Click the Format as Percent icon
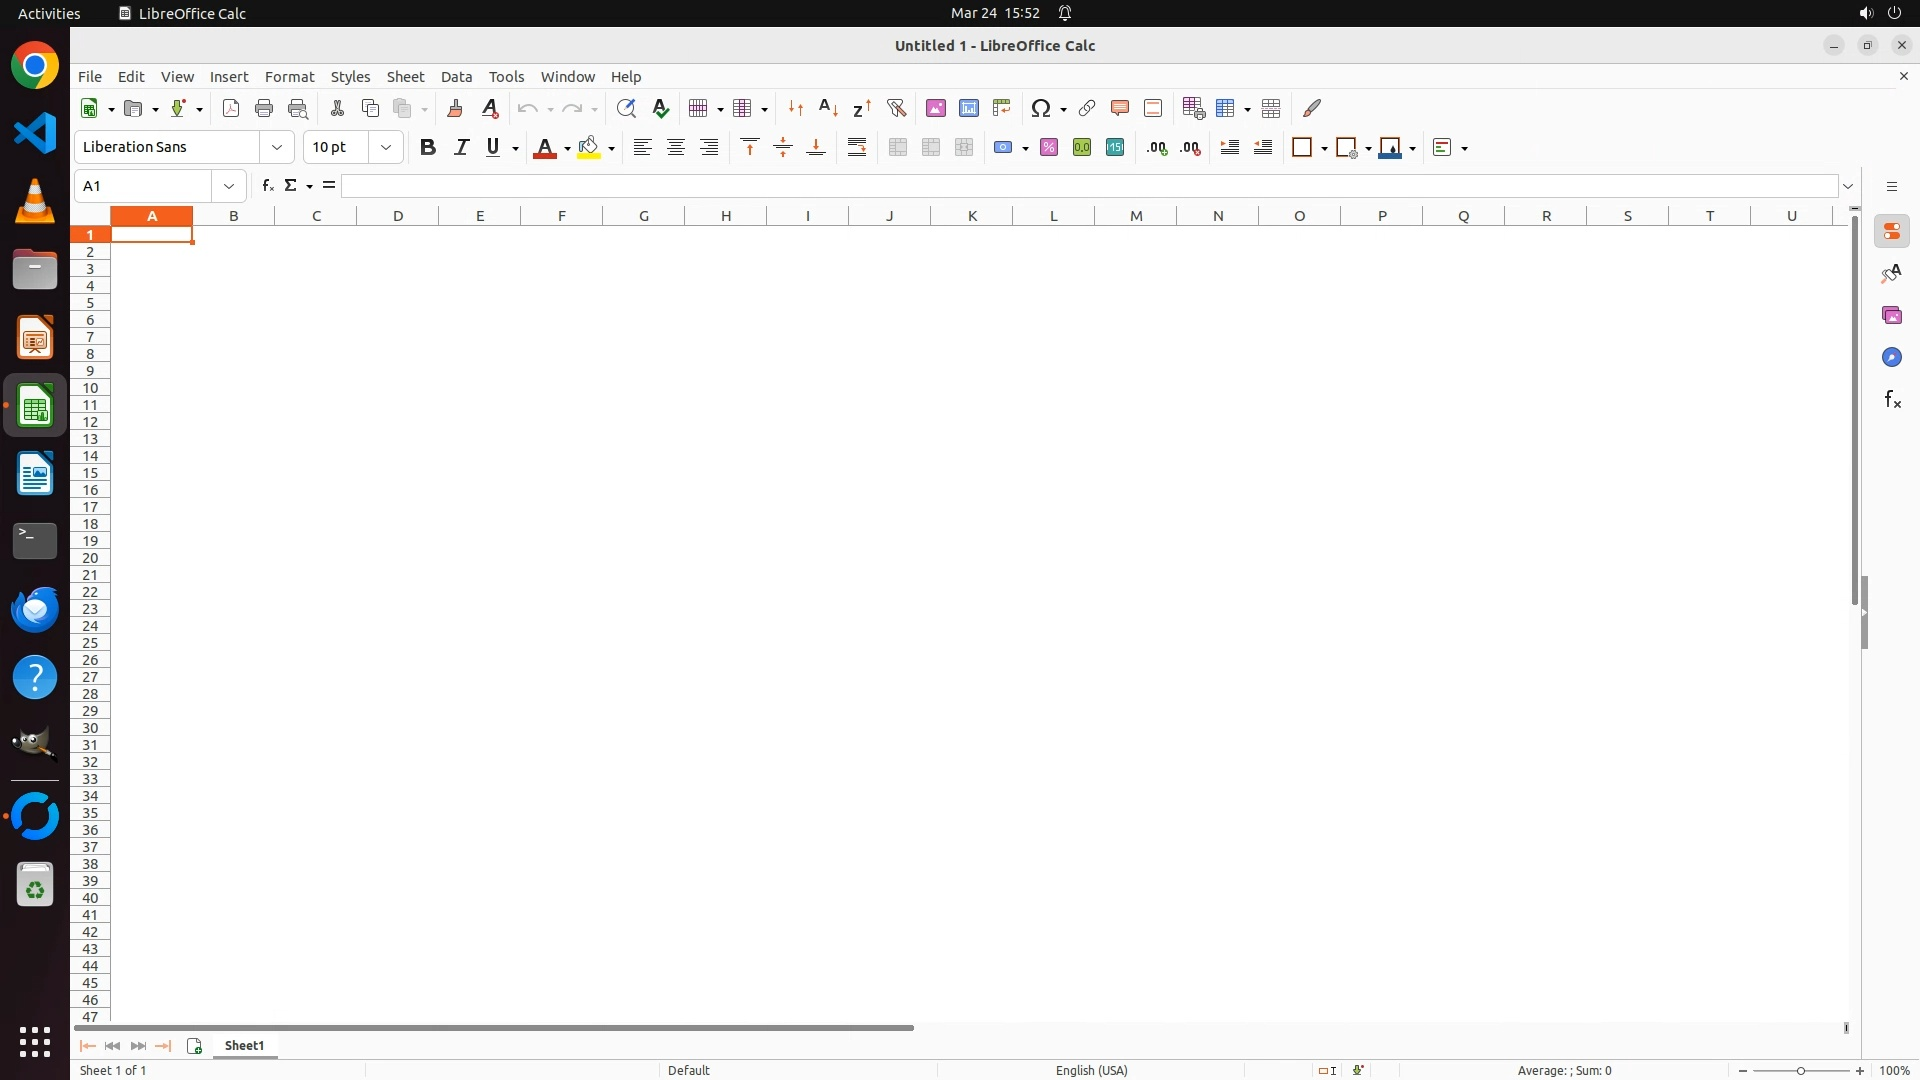Screen dimensions: 1920x1080 (x=1049, y=147)
